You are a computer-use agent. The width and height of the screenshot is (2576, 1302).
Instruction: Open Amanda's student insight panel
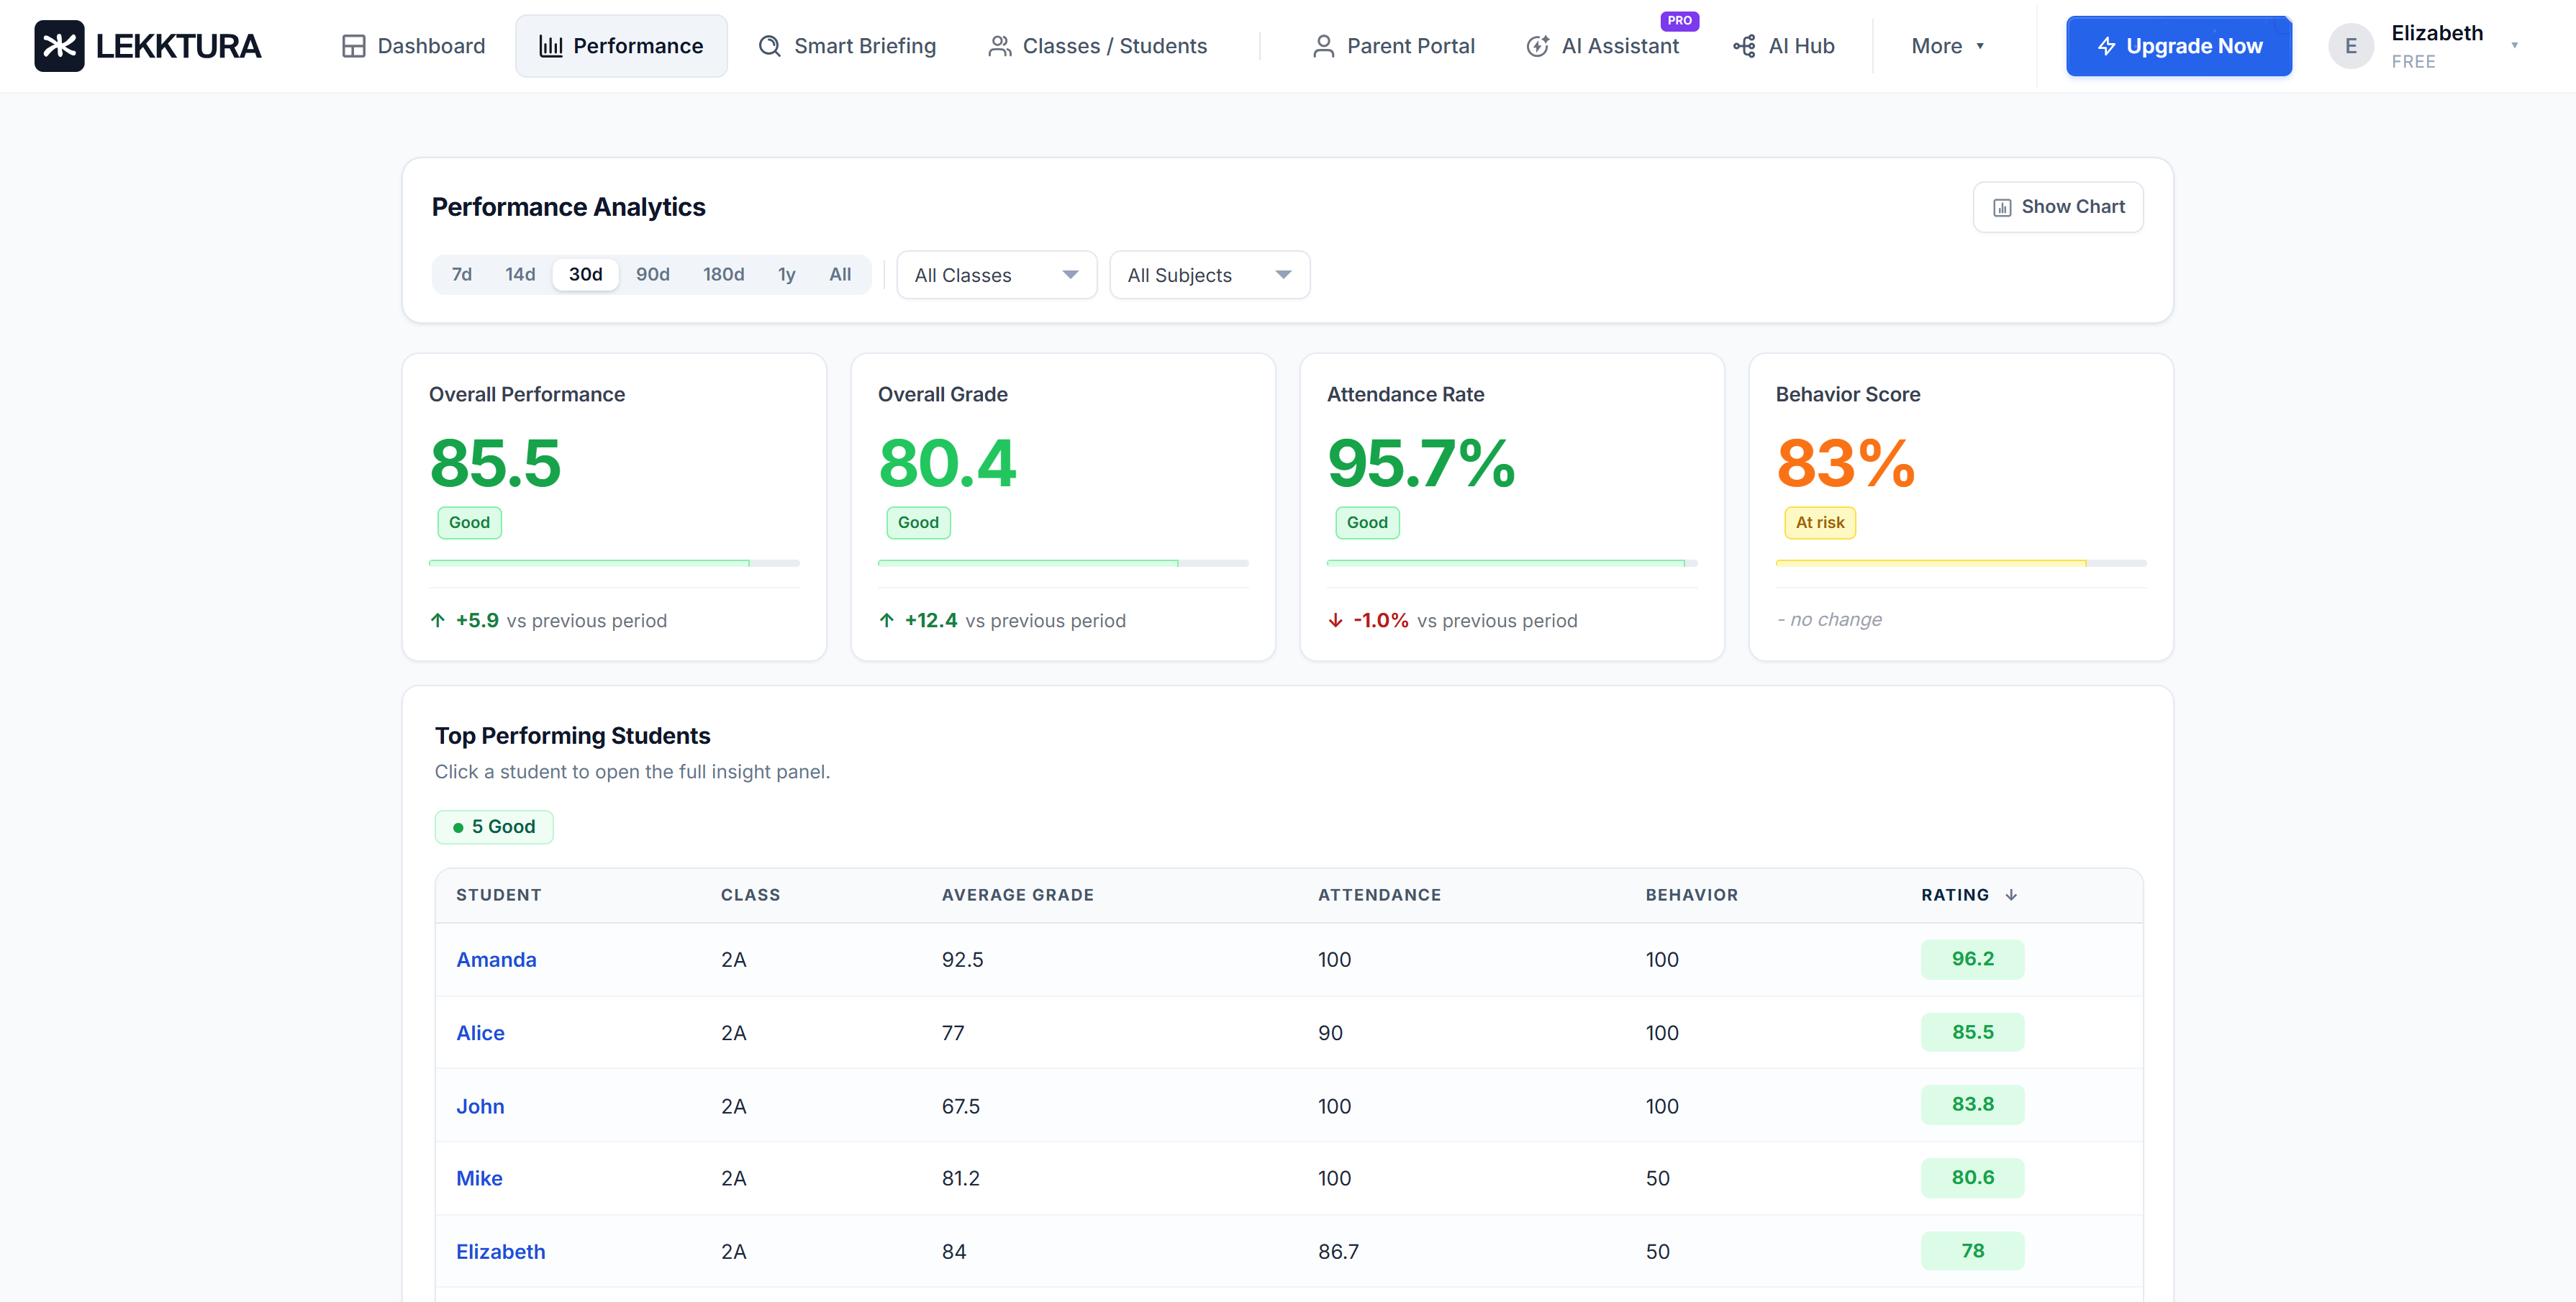496,958
